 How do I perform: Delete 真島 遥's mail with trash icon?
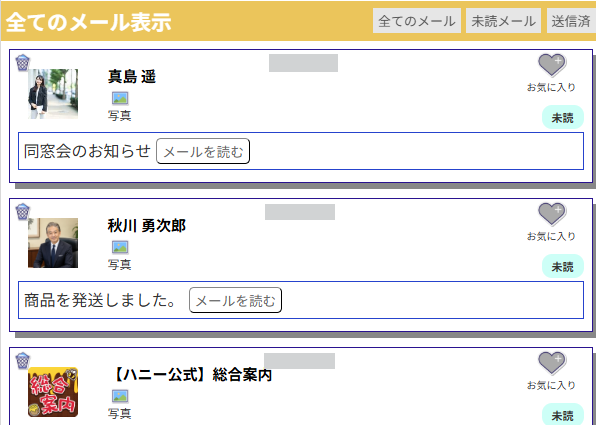click(22, 63)
